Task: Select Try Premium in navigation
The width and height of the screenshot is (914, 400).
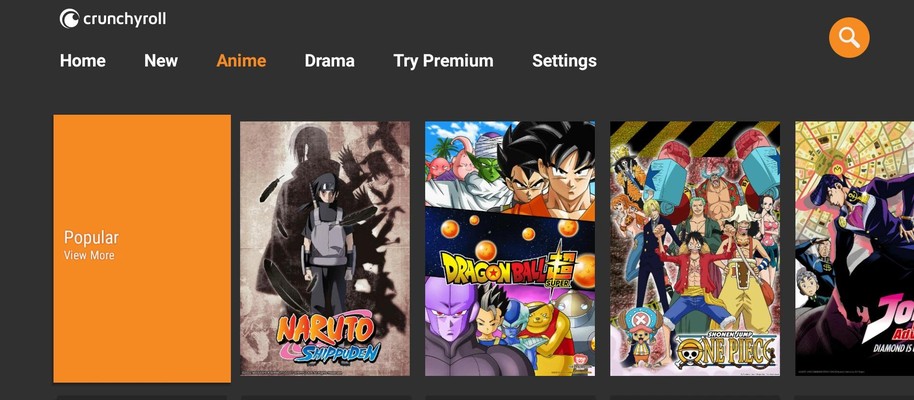Action: pos(443,61)
